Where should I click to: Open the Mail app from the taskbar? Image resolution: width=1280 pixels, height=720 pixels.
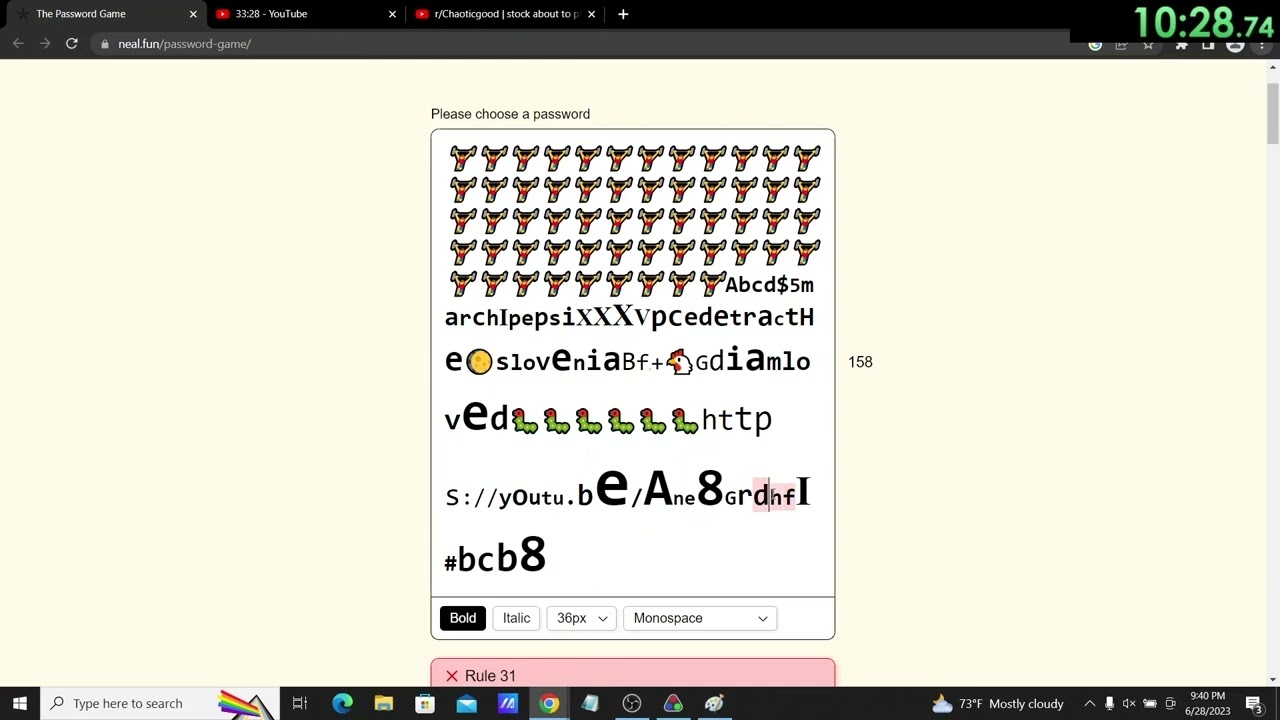pos(466,703)
